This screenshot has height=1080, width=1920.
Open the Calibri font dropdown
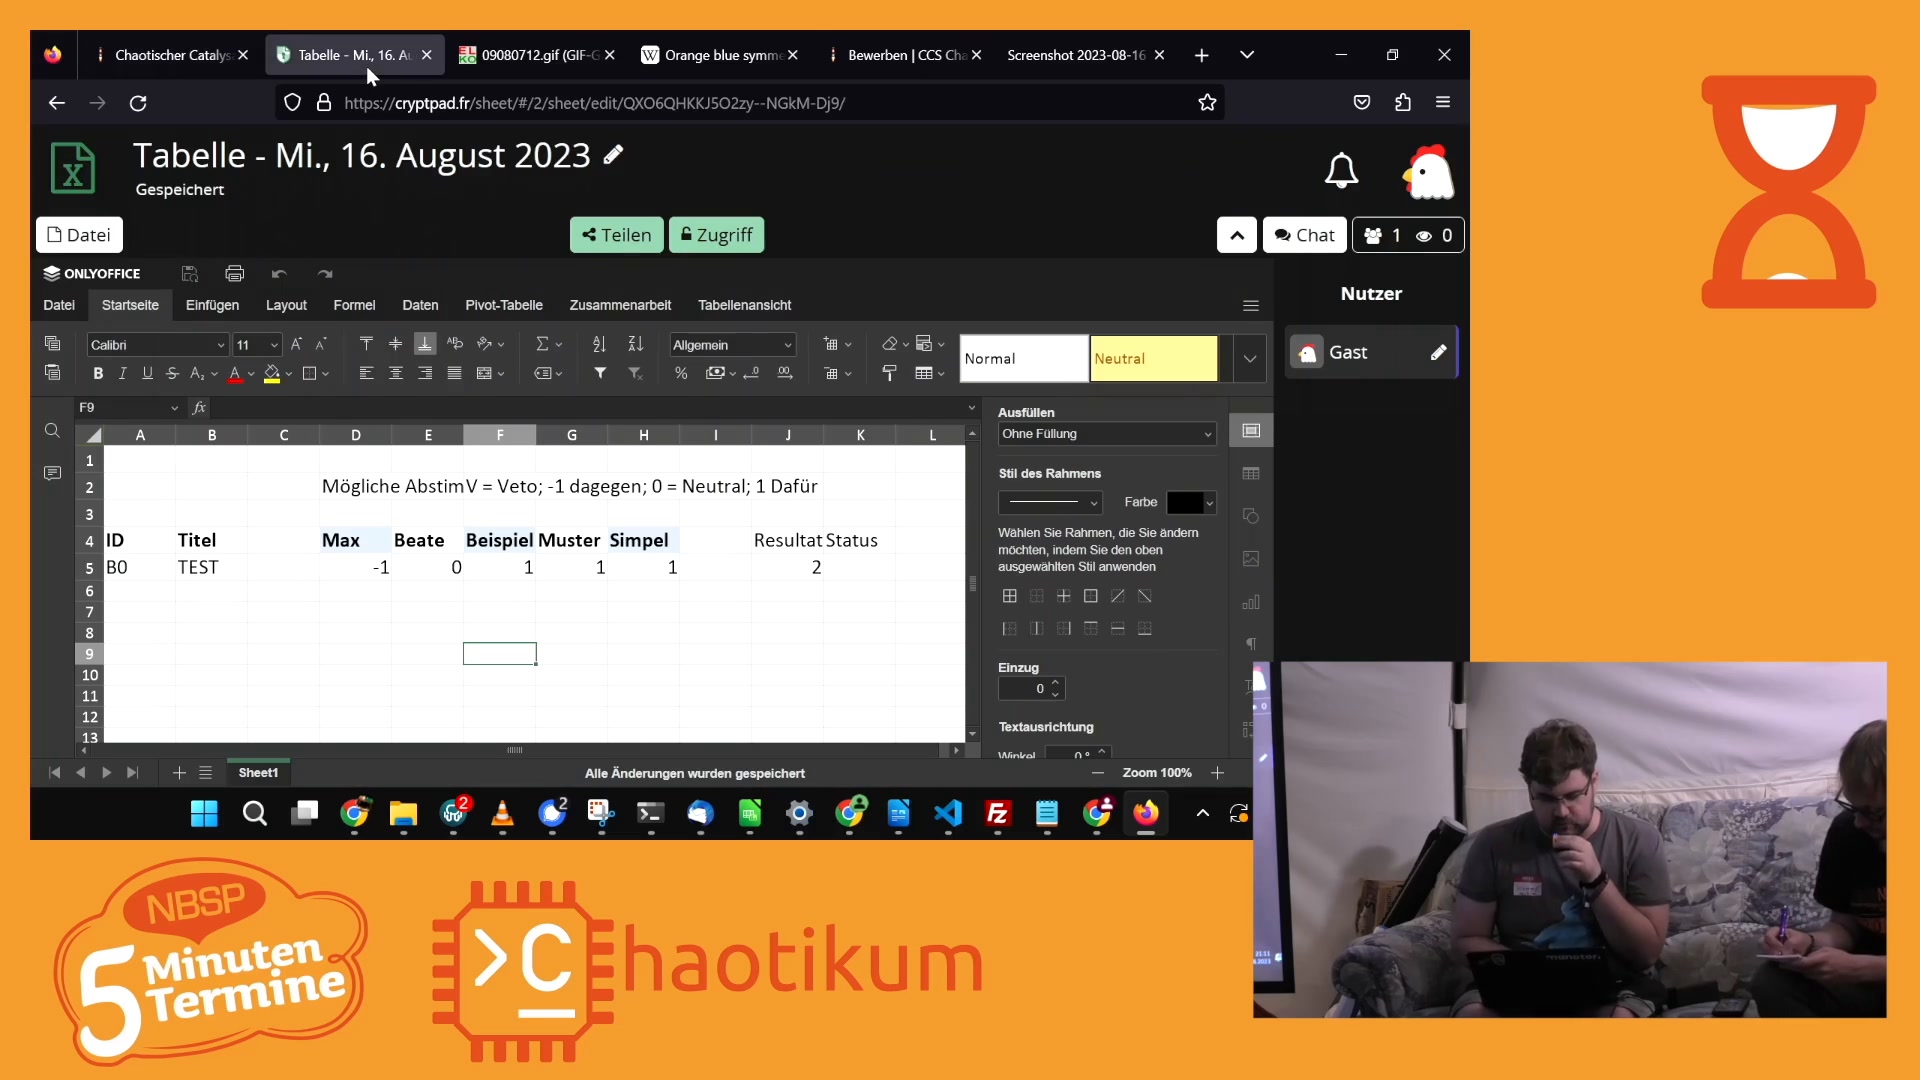point(221,345)
